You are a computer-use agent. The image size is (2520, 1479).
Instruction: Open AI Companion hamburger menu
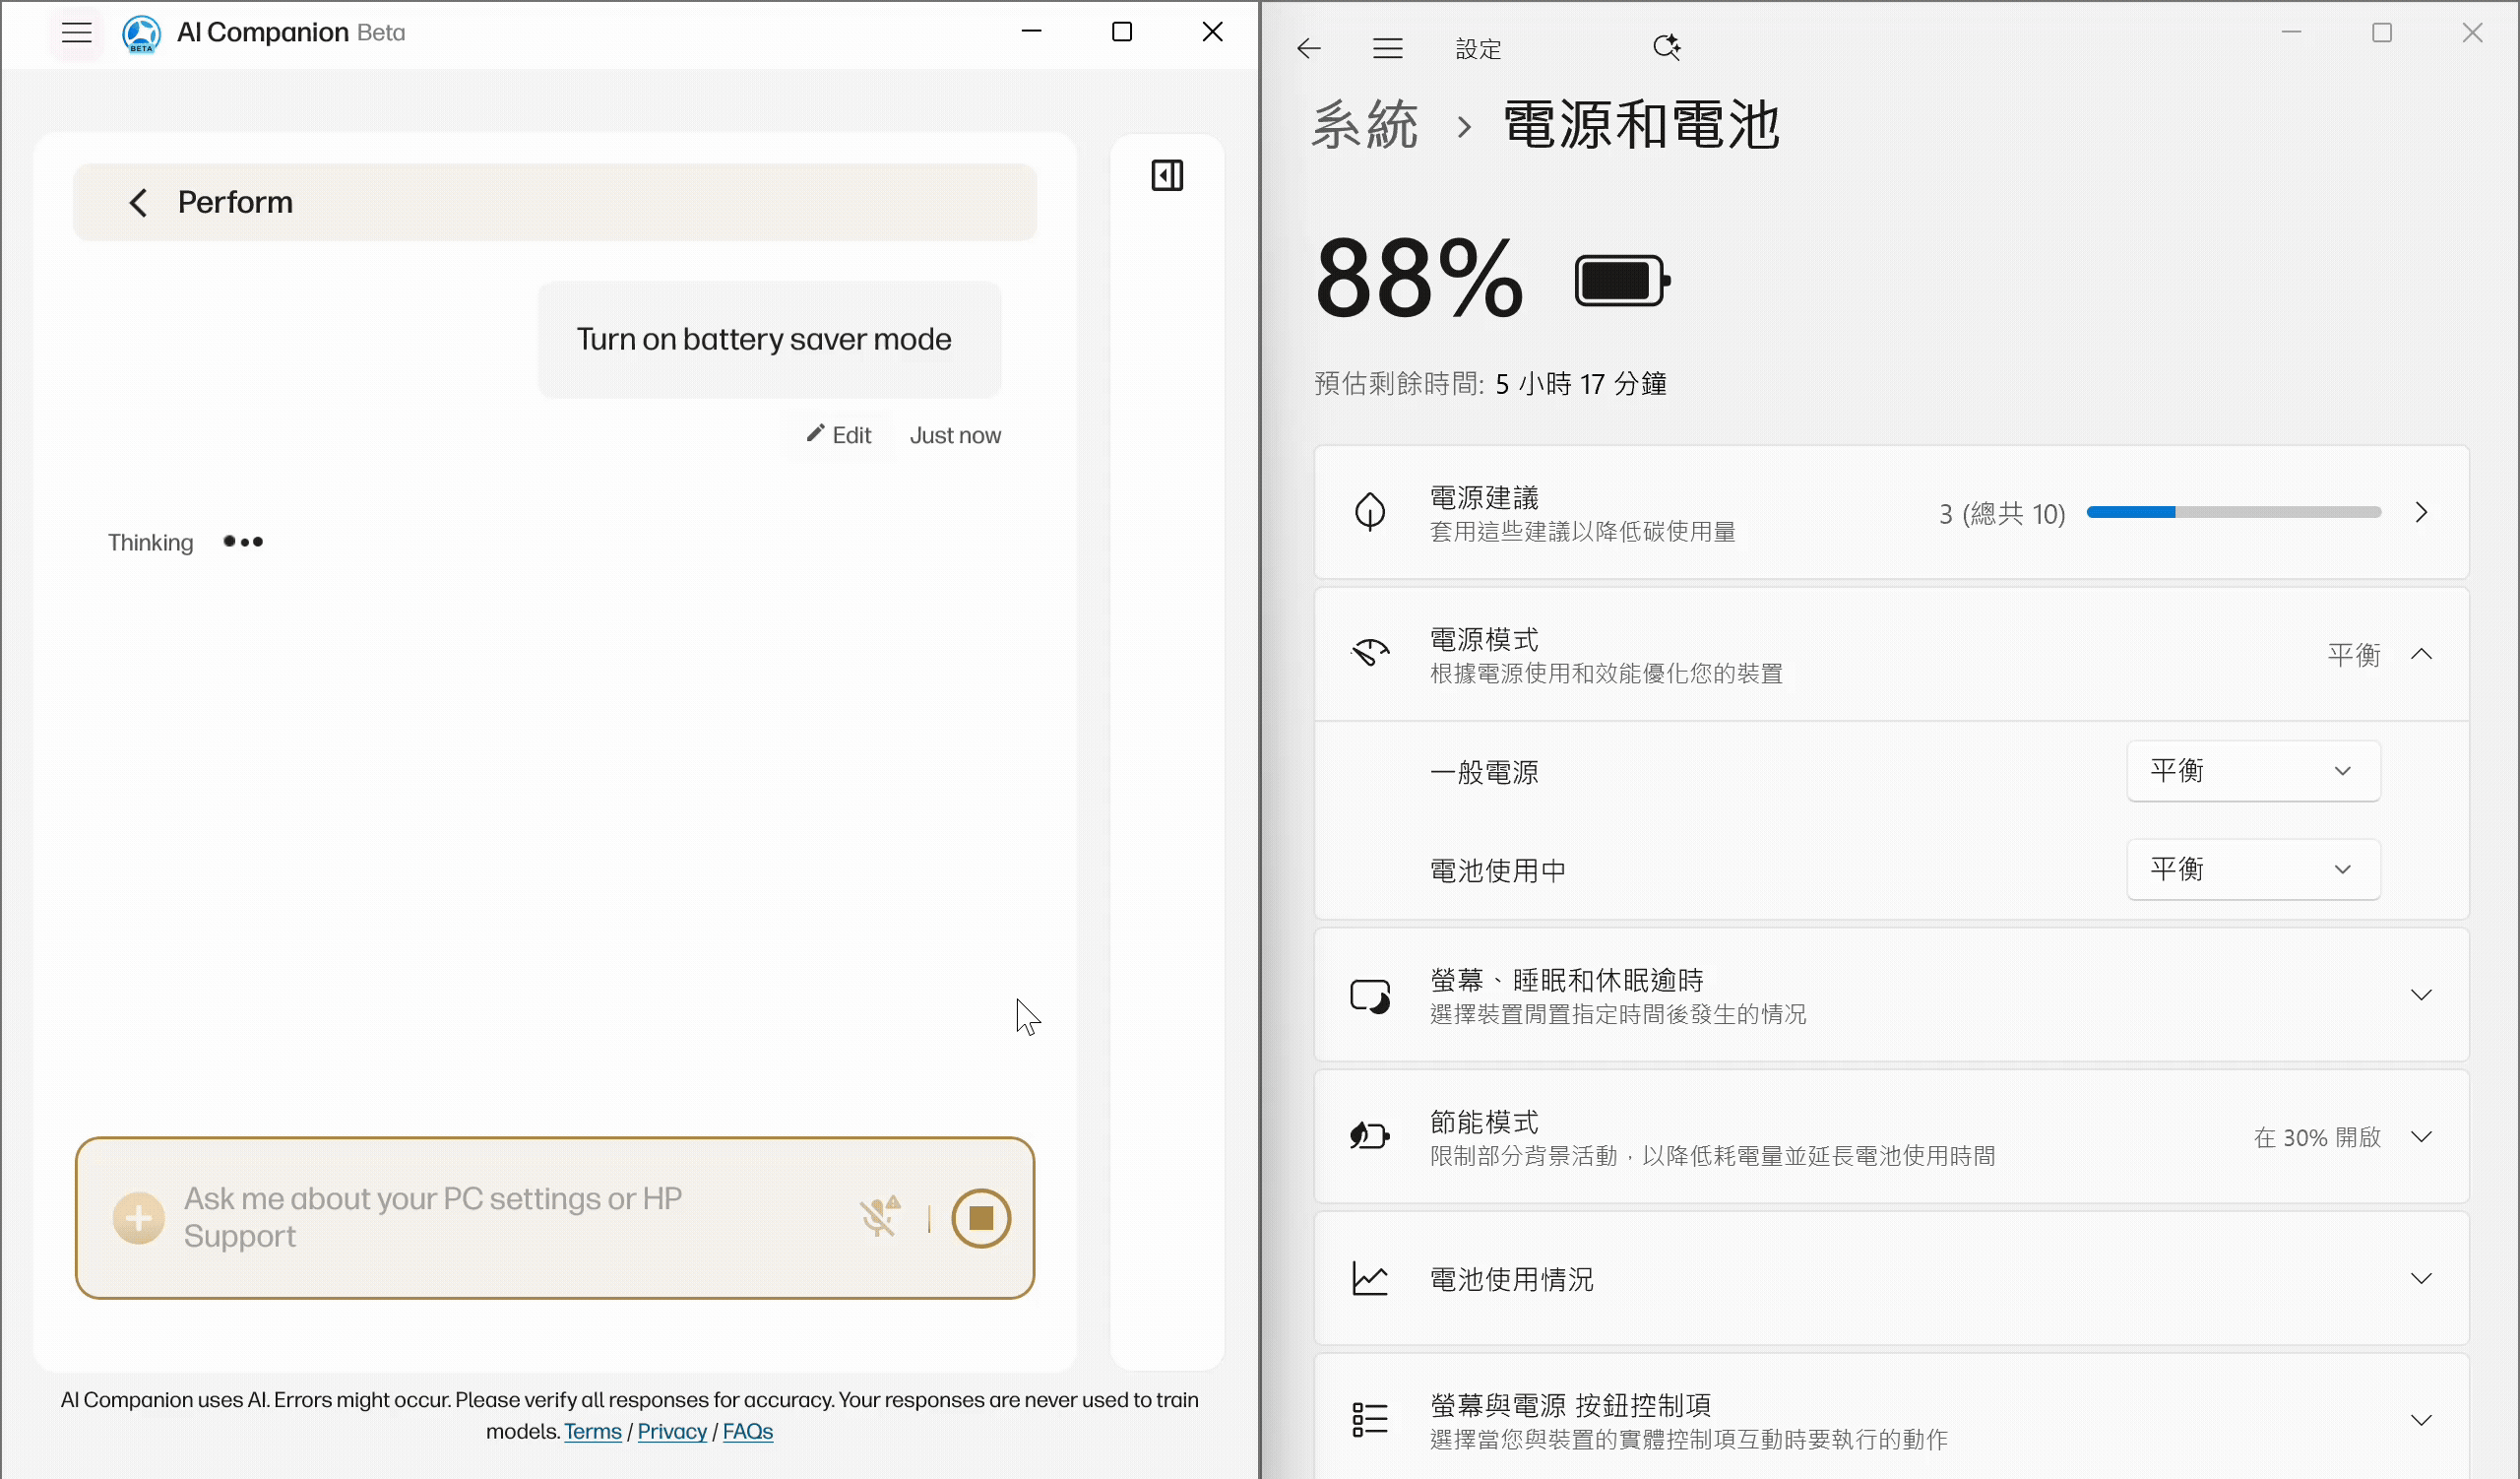pos(76,33)
